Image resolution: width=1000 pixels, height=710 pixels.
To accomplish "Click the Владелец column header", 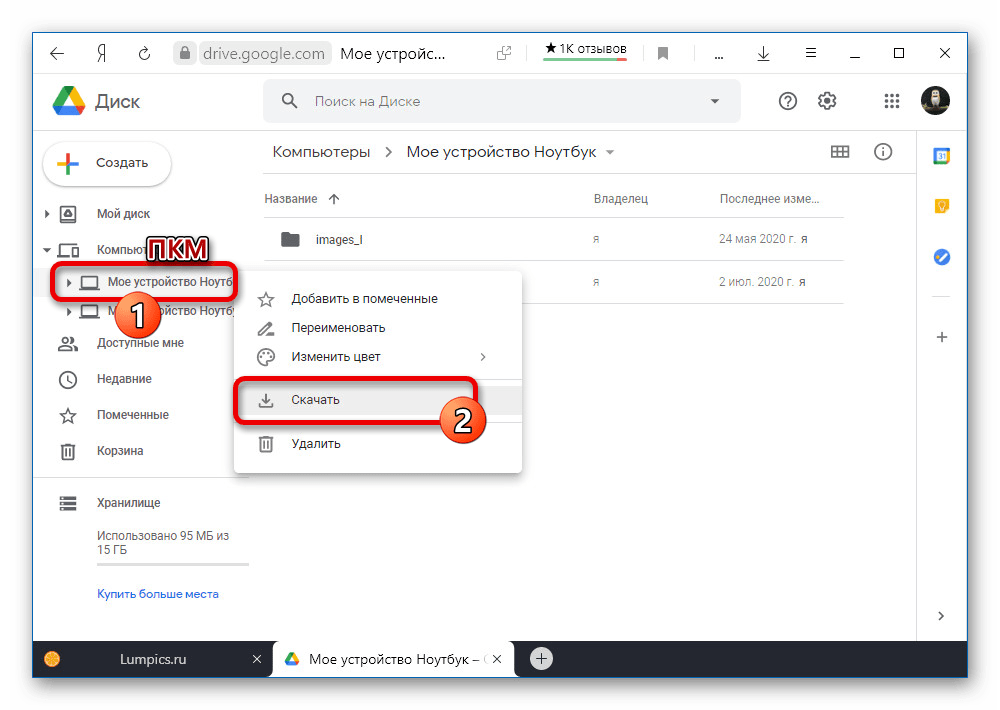I will (x=621, y=199).
